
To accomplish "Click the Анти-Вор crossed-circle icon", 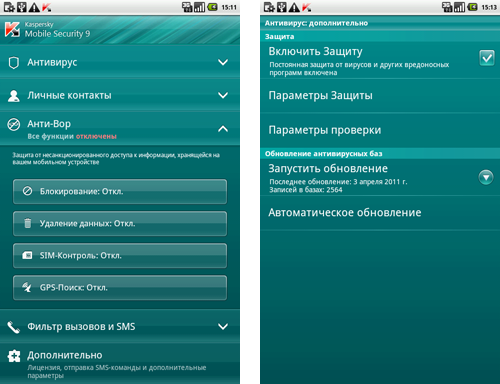I will tap(14, 125).
